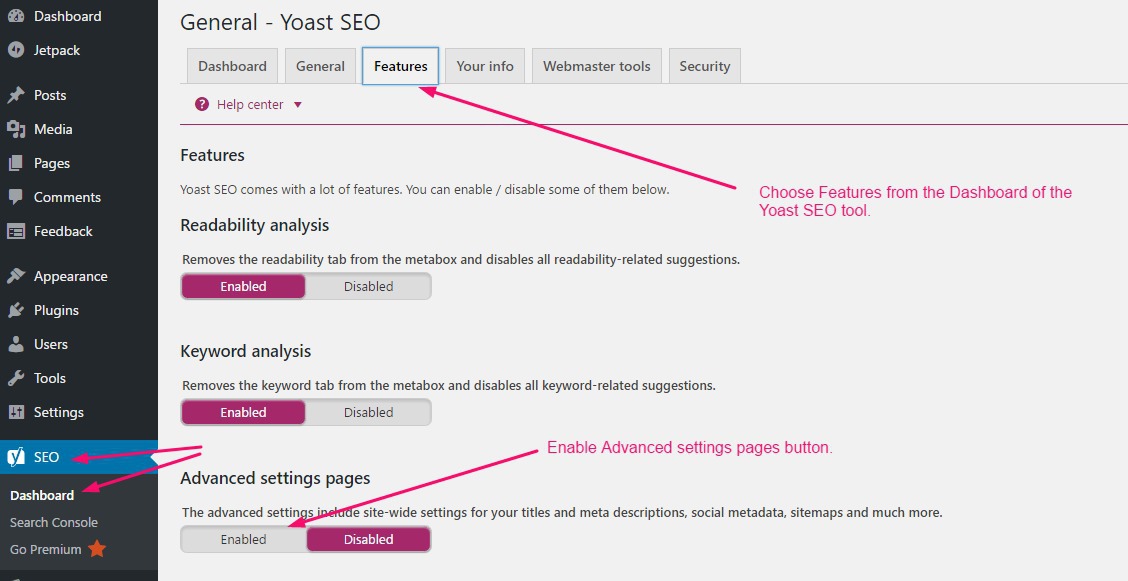Click the Posts pushpin icon
The width and height of the screenshot is (1128, 581).
click(16, 95)
